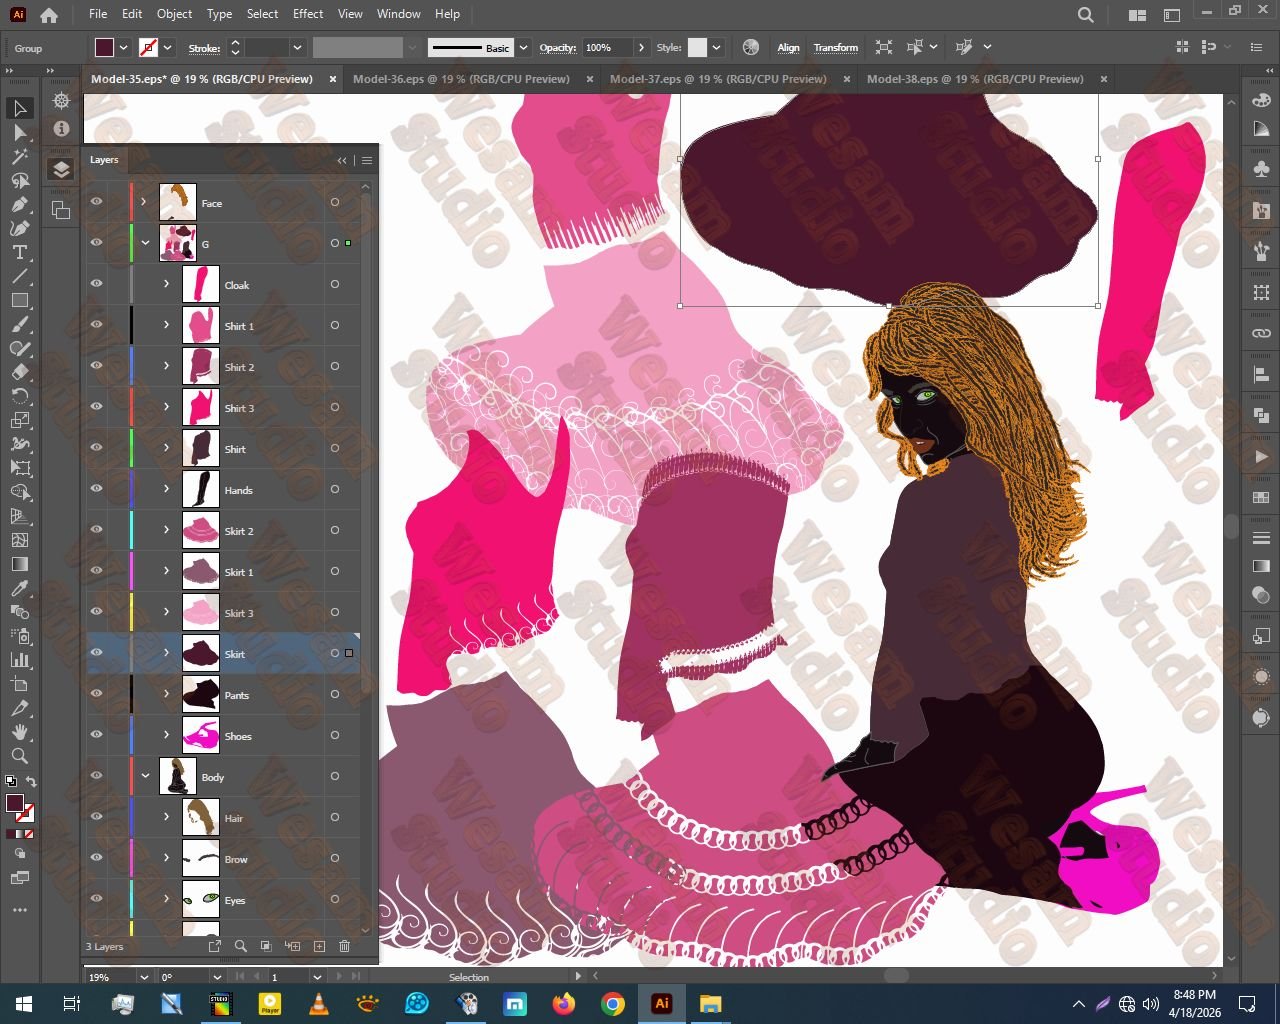Viewport: 1280px width, 1024px height.
Task: Toggle visibility of Body layer
Action: (97, 776)
